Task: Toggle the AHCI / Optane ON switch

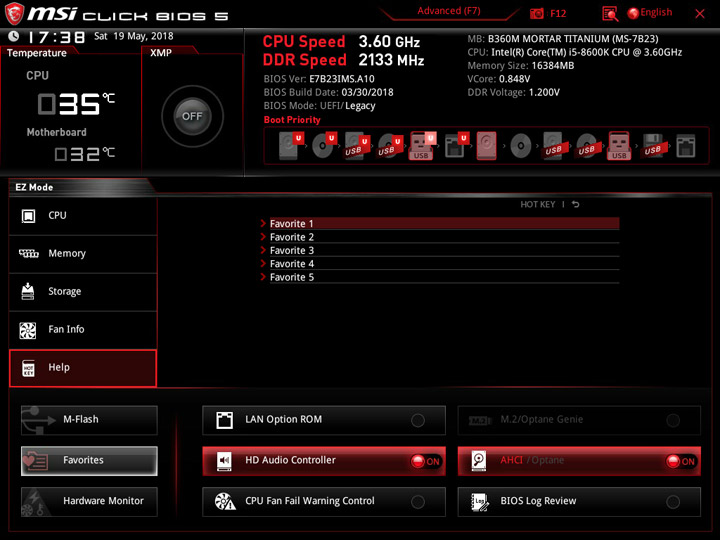Action: click(x=681, y=461)
